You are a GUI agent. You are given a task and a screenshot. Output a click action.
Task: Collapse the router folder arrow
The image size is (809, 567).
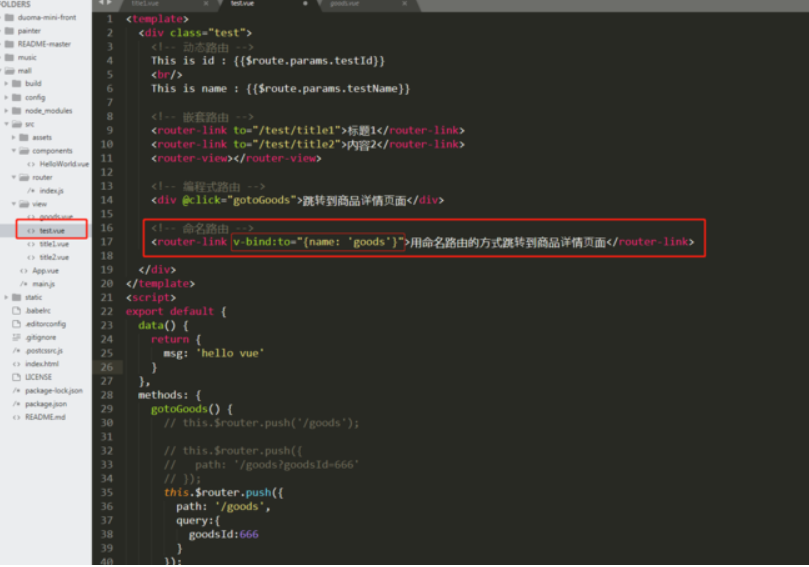click(13, 177)
